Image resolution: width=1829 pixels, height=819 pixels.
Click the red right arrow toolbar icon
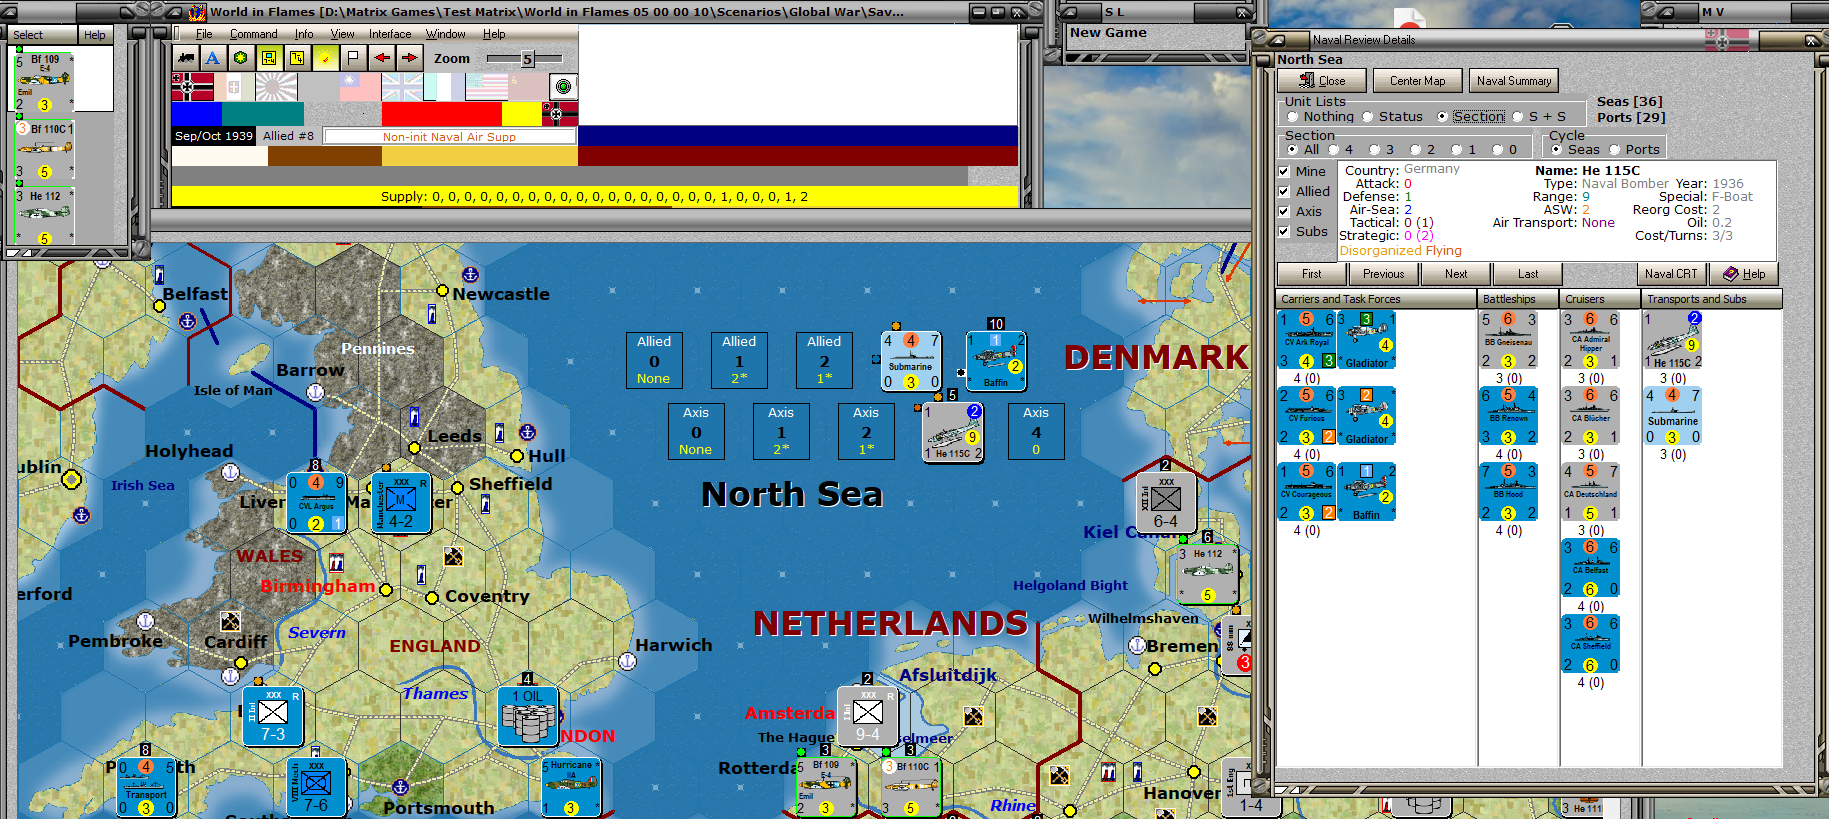(410, 58)
